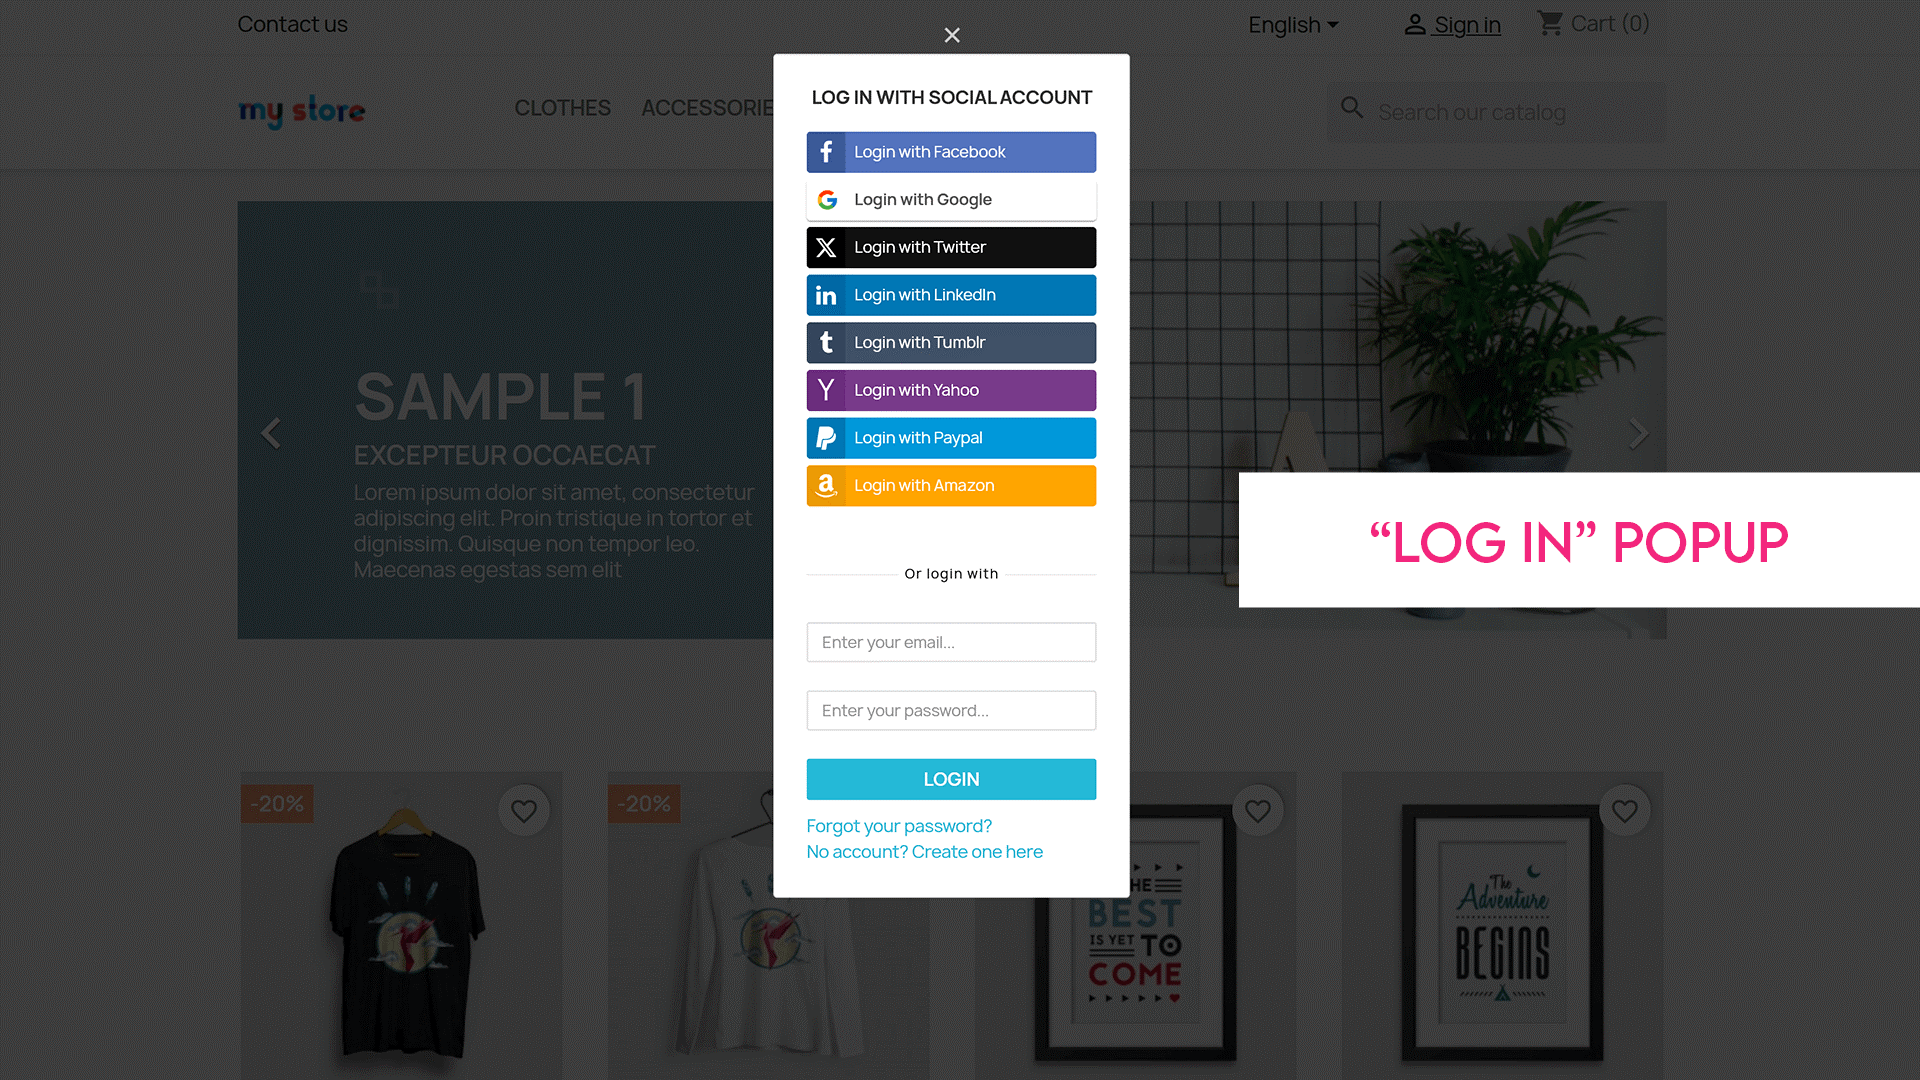Click the Yahoo logo icon

tap(826, 390)
